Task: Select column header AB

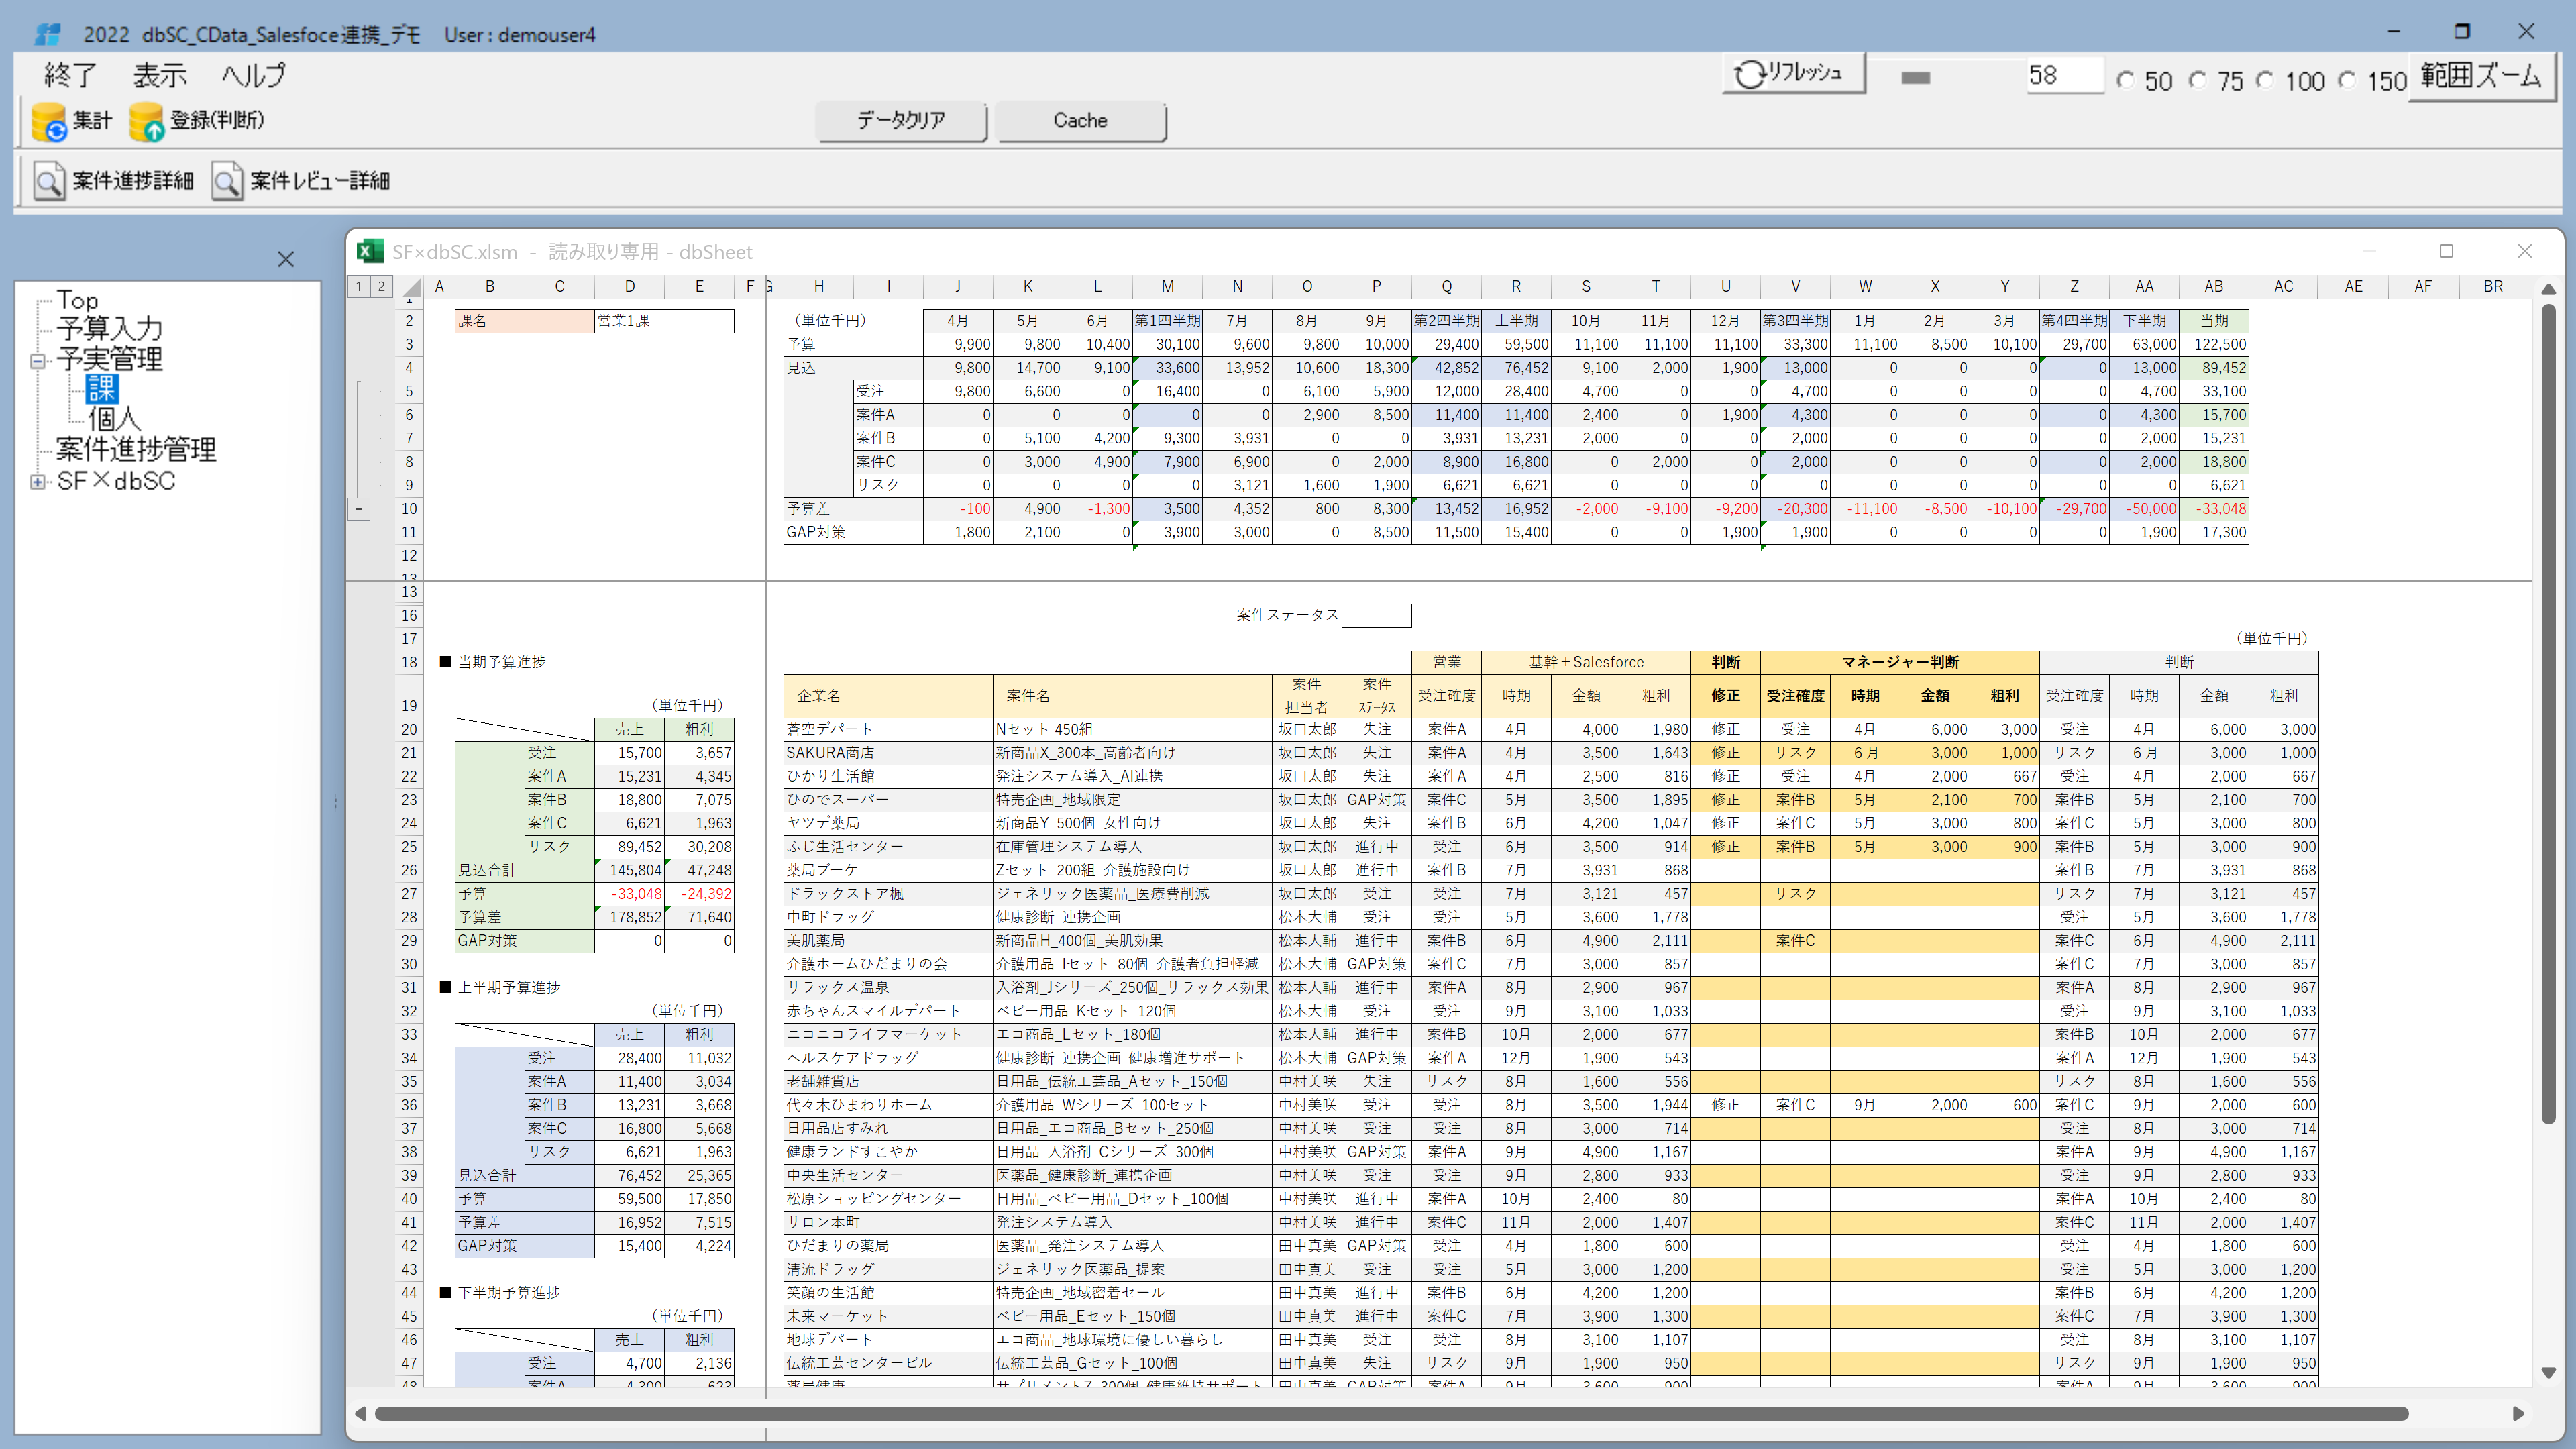Action: [x=2213, y=287]
